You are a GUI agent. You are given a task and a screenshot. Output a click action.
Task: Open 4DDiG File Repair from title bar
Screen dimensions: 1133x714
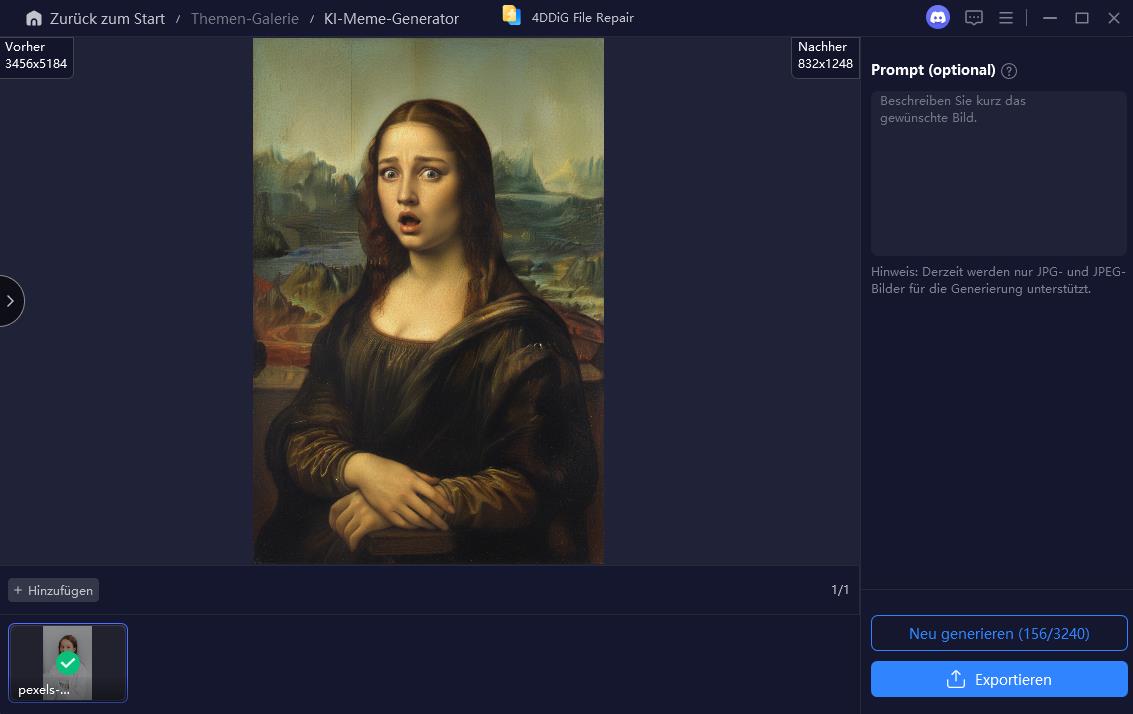click(582, 17)
